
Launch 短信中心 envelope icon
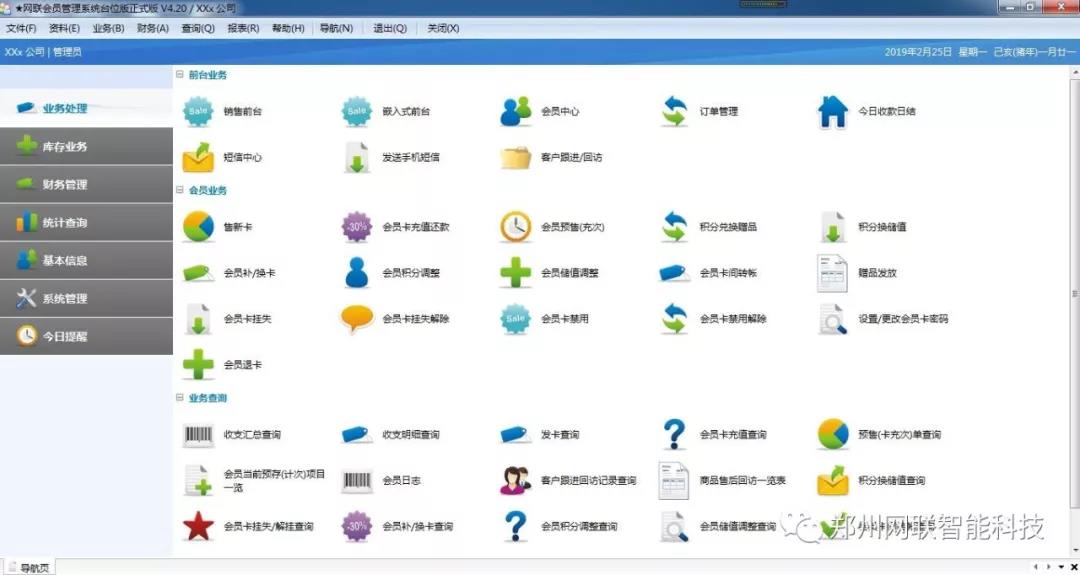coord(198,157)
